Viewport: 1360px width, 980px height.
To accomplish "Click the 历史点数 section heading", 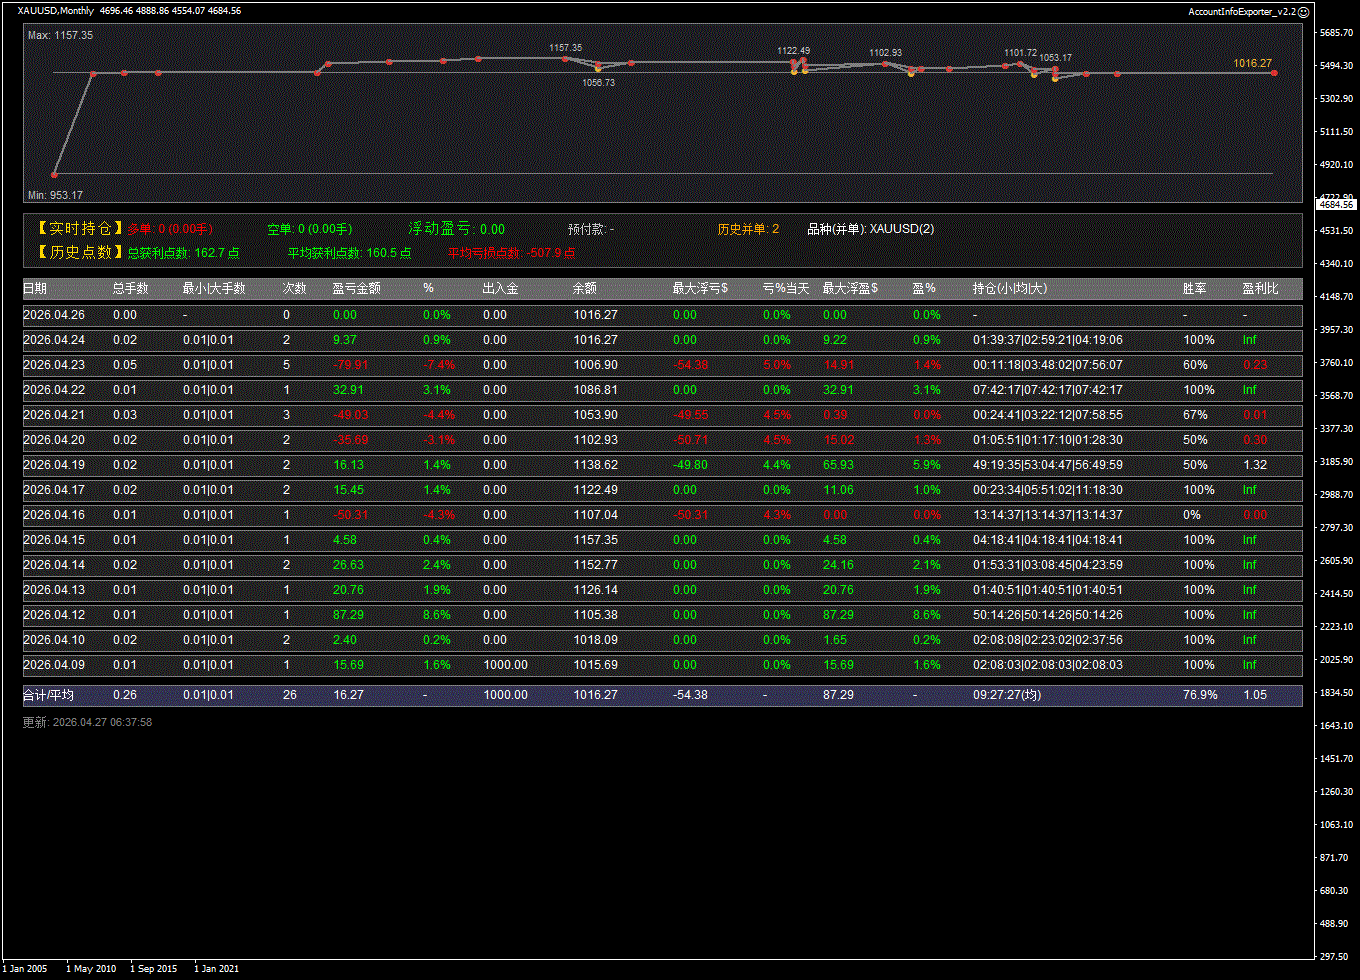I will (80, 253).
